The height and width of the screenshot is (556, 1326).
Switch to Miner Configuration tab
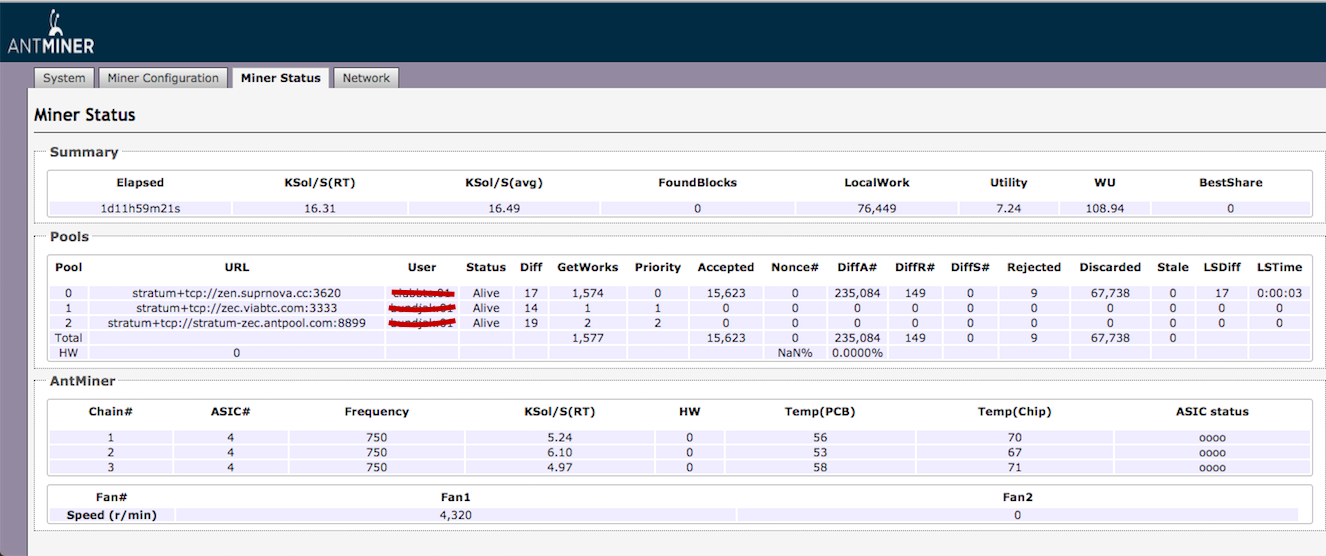[x=163, y=78]
